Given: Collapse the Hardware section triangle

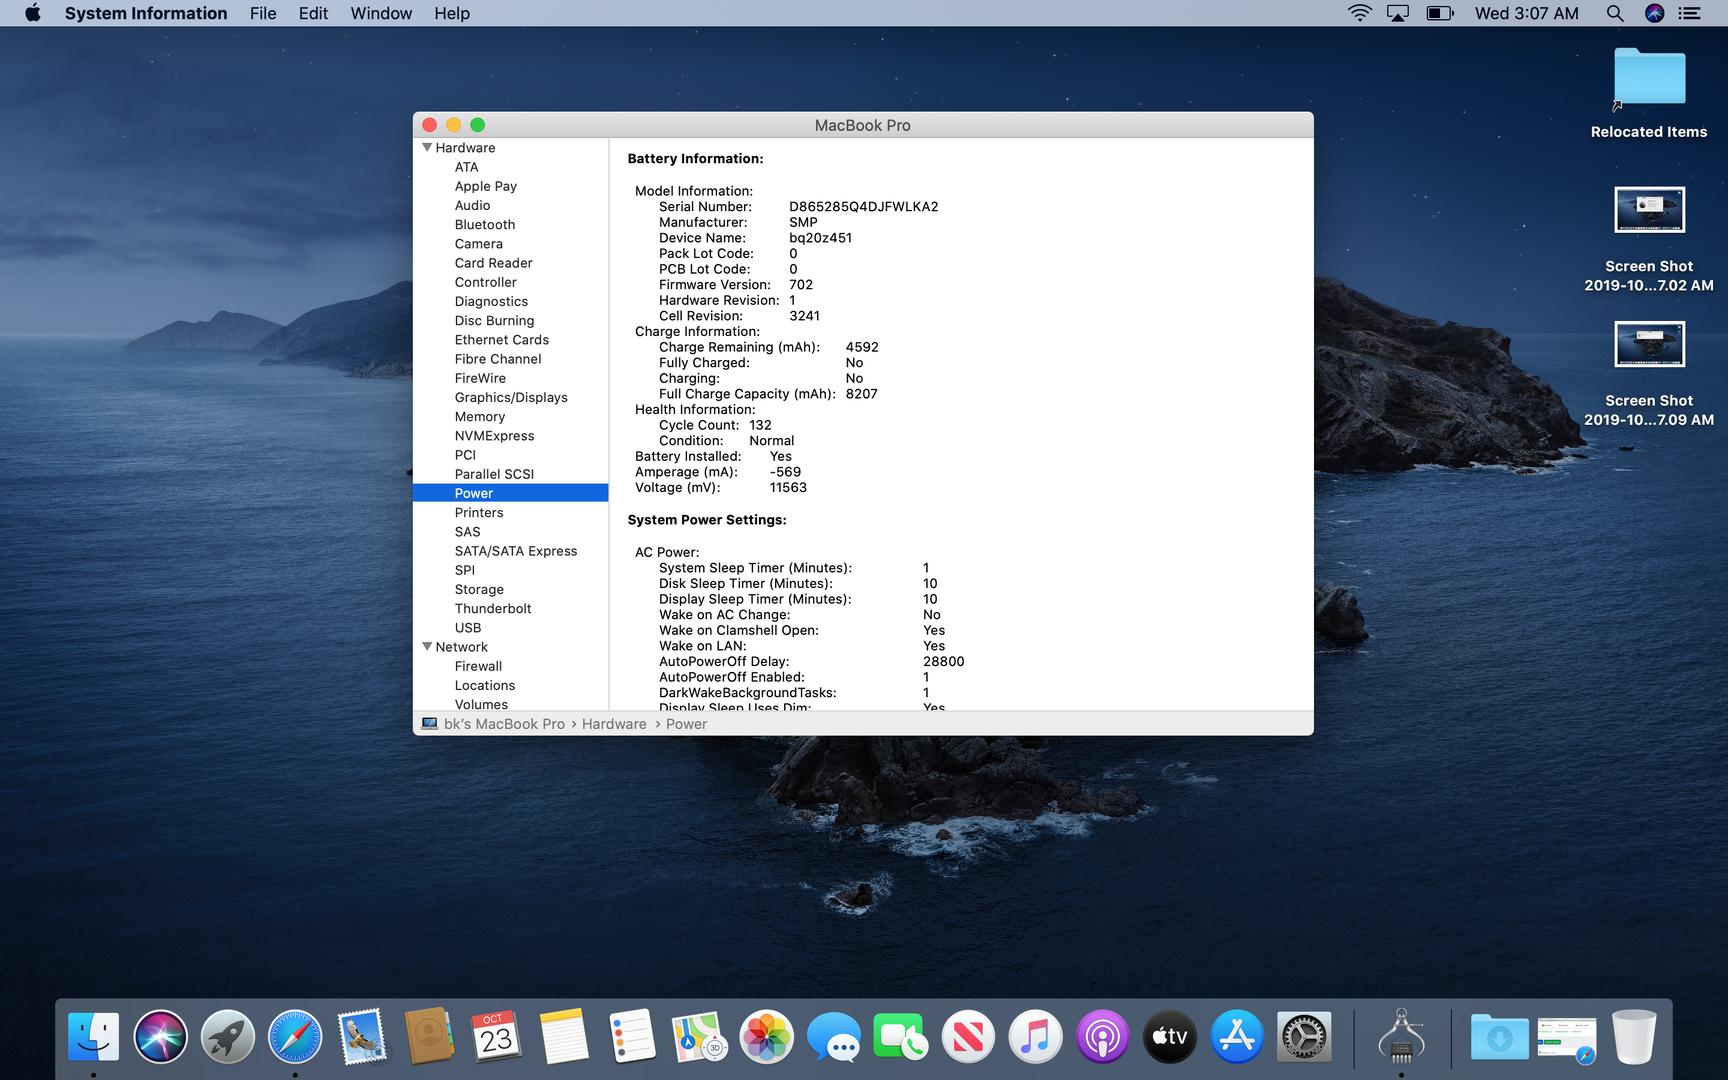Looking at the screenshot, I should (x=427, y=147).
